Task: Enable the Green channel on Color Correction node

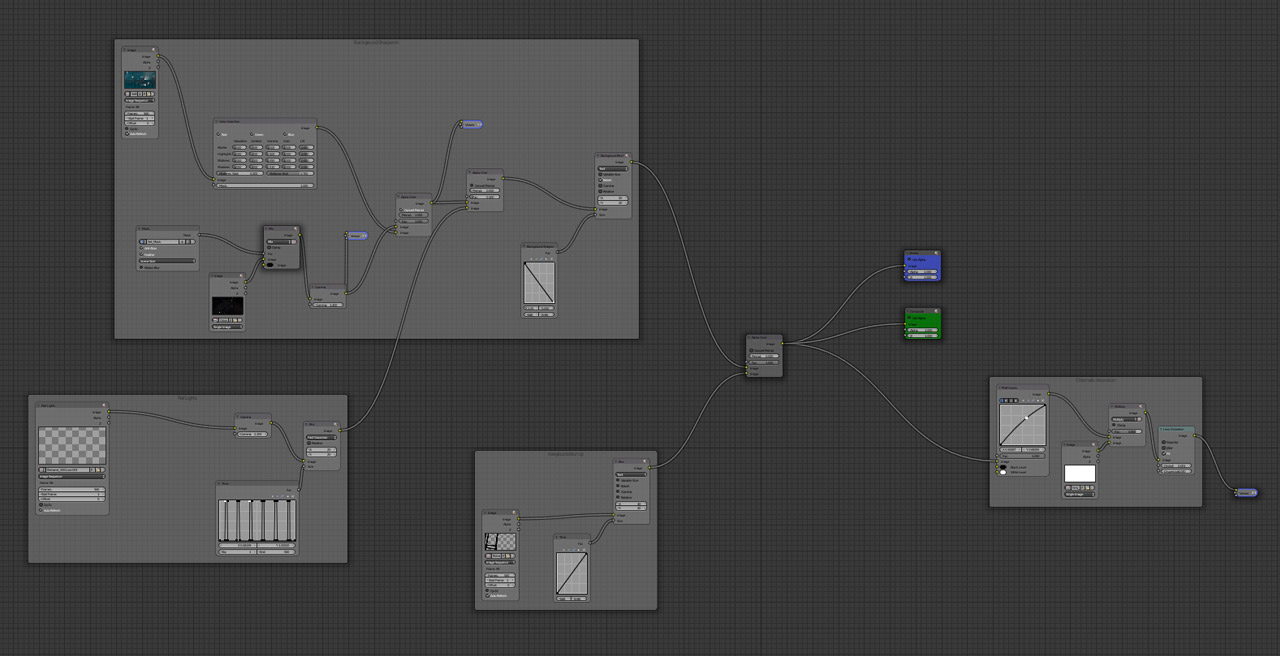Action: 251,134
